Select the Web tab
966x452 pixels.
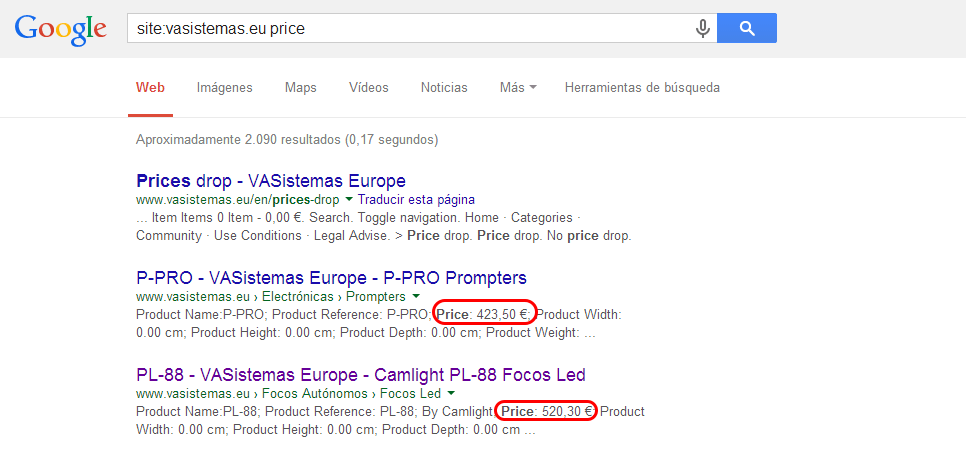point(150,87)
